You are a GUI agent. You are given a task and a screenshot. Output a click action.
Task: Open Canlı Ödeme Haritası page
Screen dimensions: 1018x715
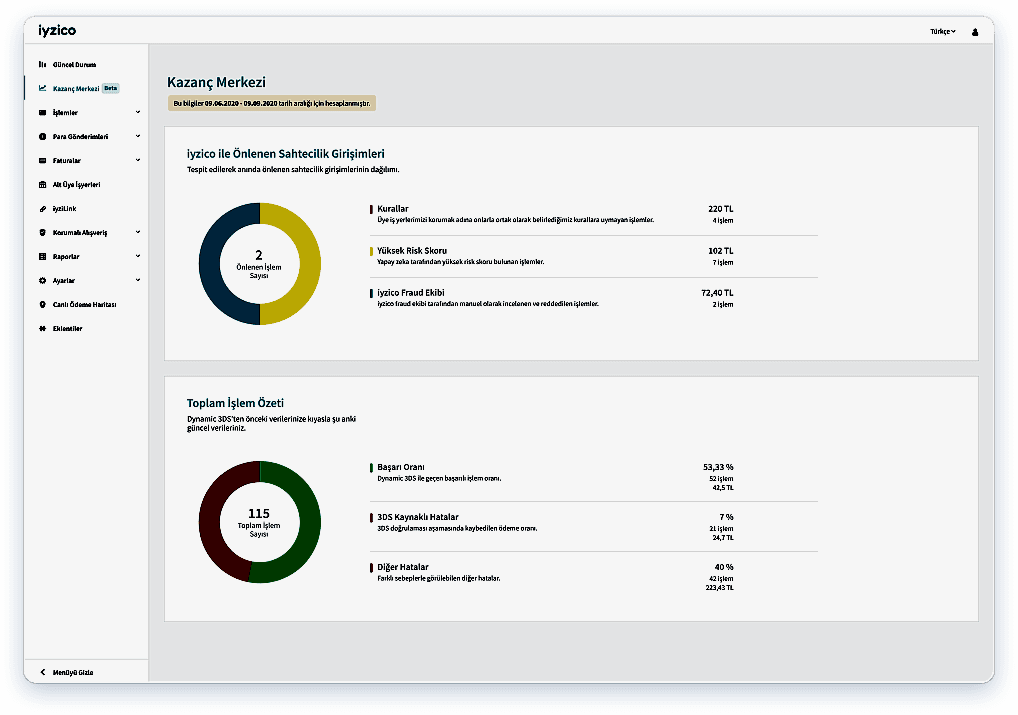point(86,305)
